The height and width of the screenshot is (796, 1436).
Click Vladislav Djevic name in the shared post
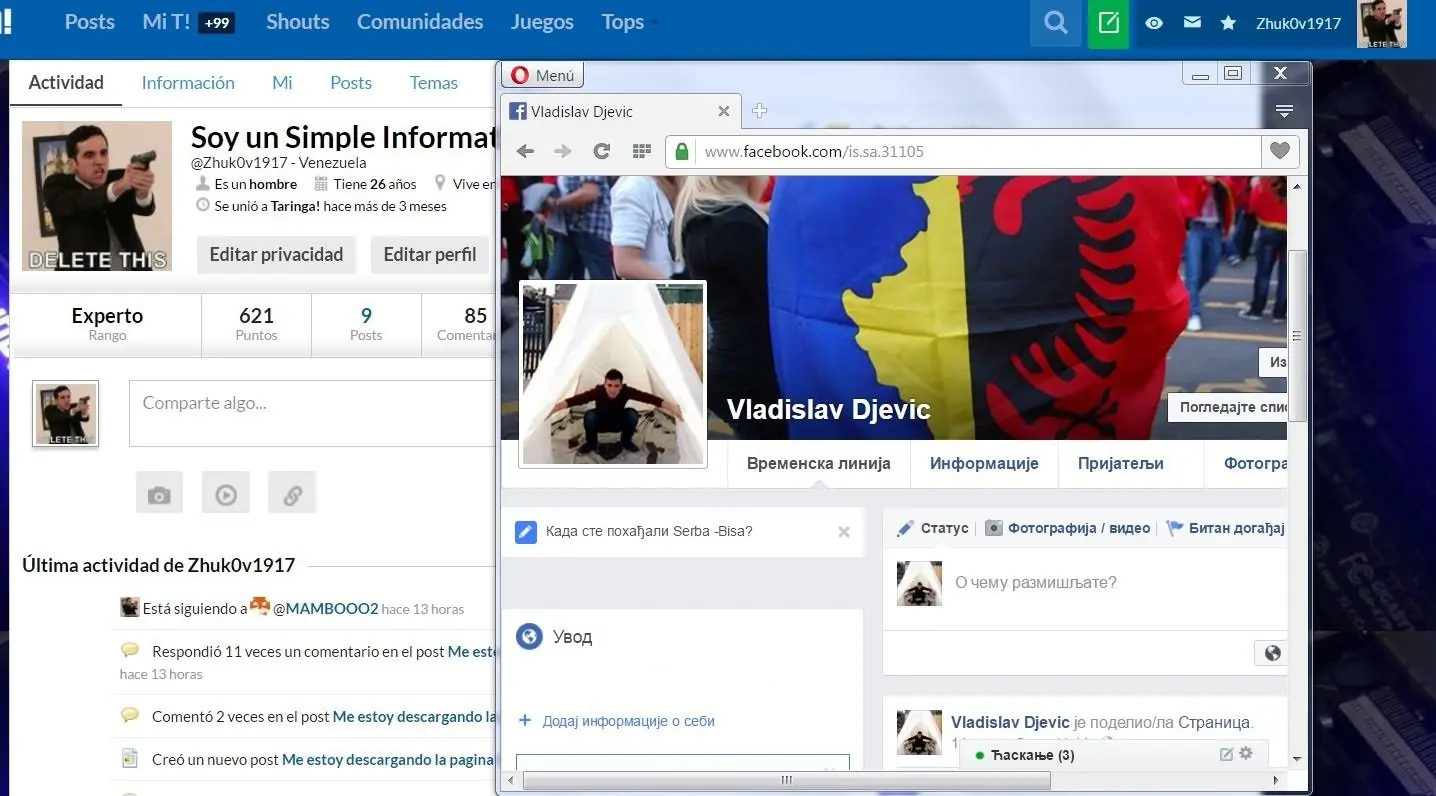1010,723
